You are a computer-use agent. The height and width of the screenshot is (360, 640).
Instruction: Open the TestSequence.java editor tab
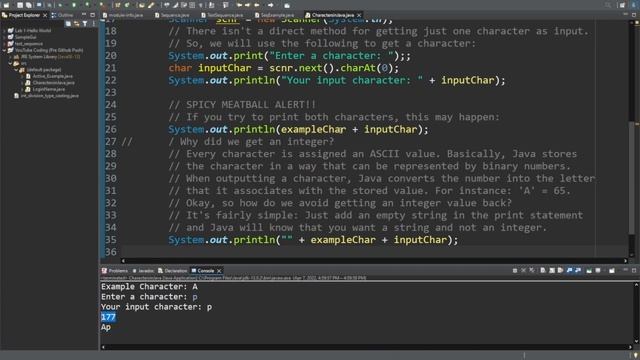click(x=222, y=15)
